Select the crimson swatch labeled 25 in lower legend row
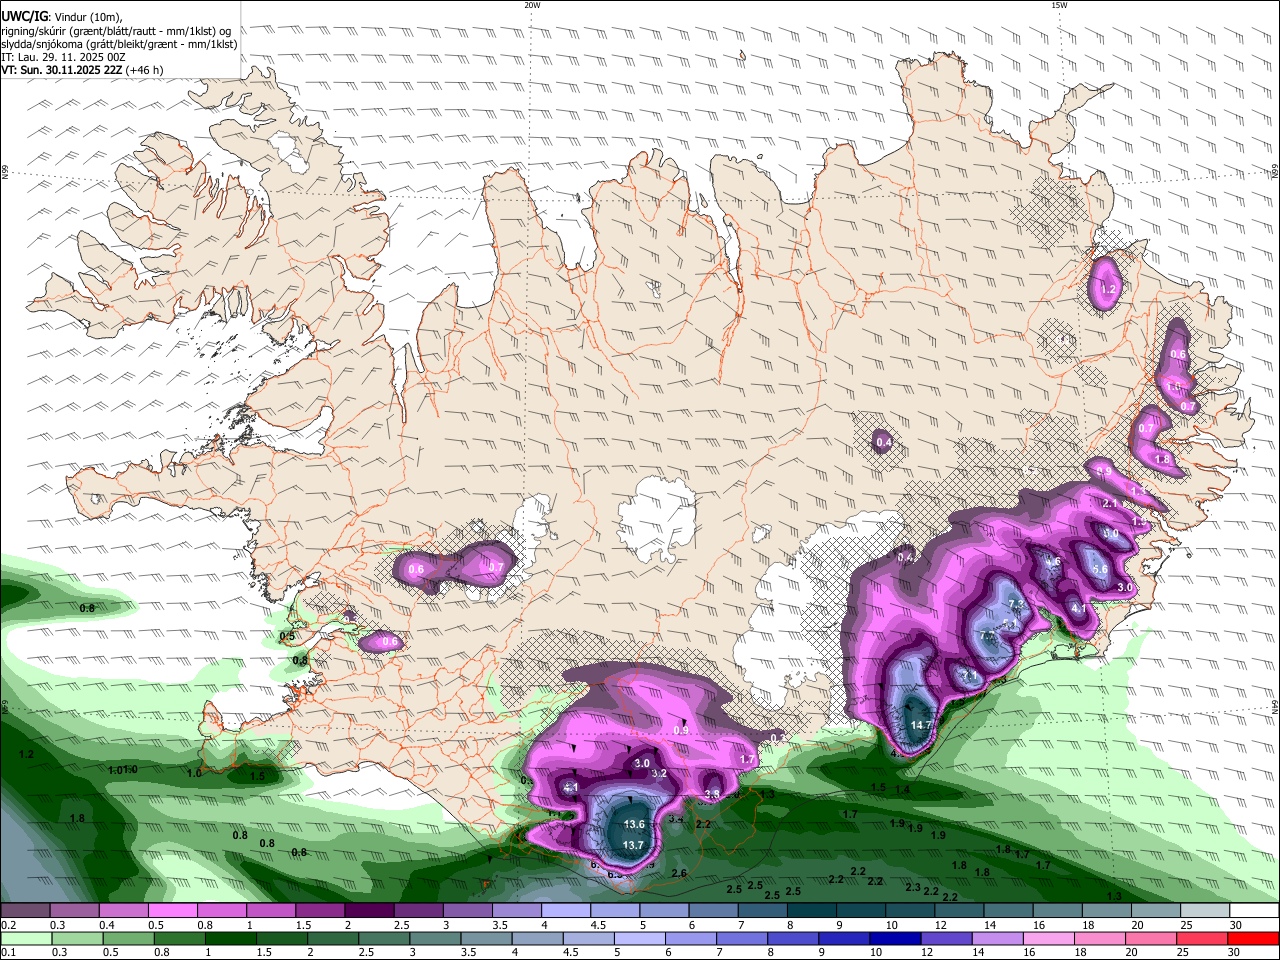1280x960 pixels. pyautogui.click(x=1203, y=939)
